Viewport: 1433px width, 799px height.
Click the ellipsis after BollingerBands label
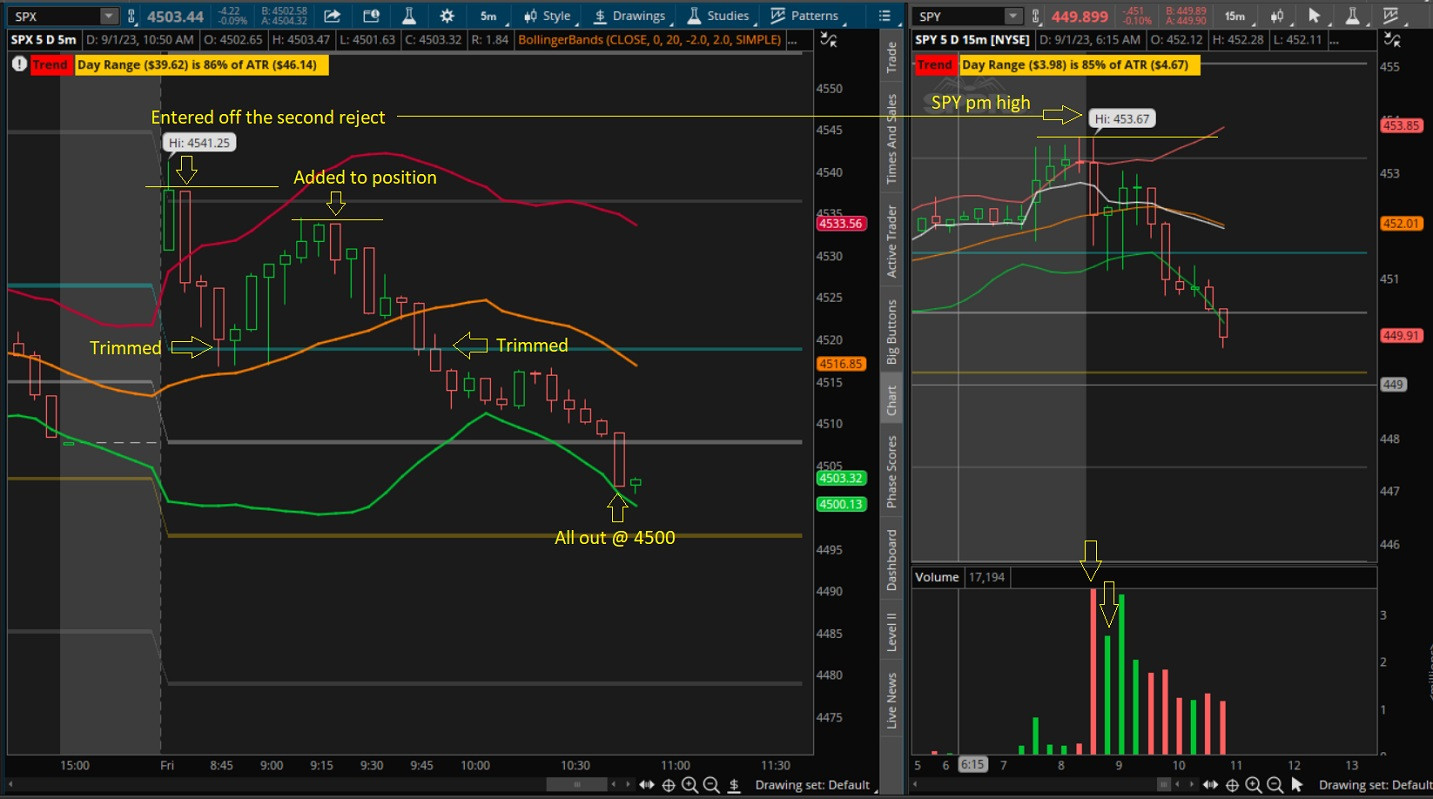pos(794,39)
